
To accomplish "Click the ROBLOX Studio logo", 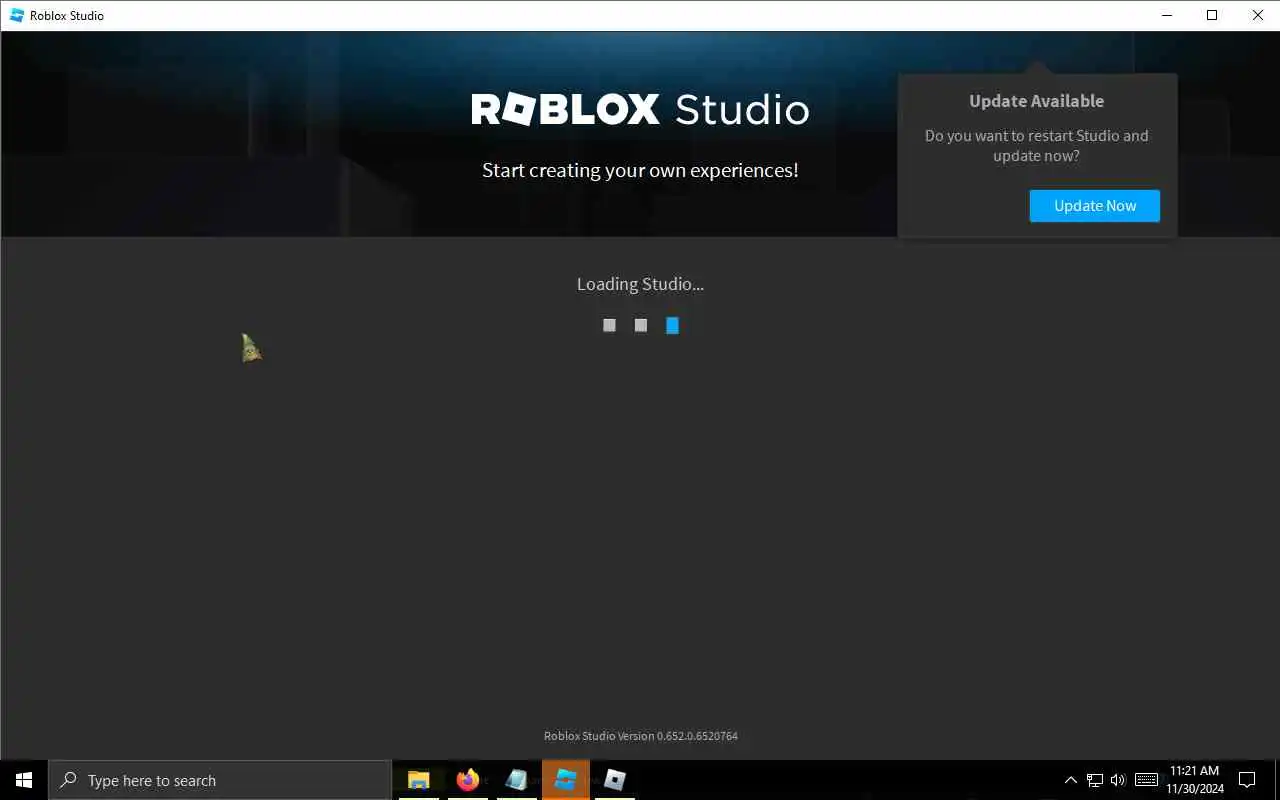I will pyautogui.click(x=640, y=109).
